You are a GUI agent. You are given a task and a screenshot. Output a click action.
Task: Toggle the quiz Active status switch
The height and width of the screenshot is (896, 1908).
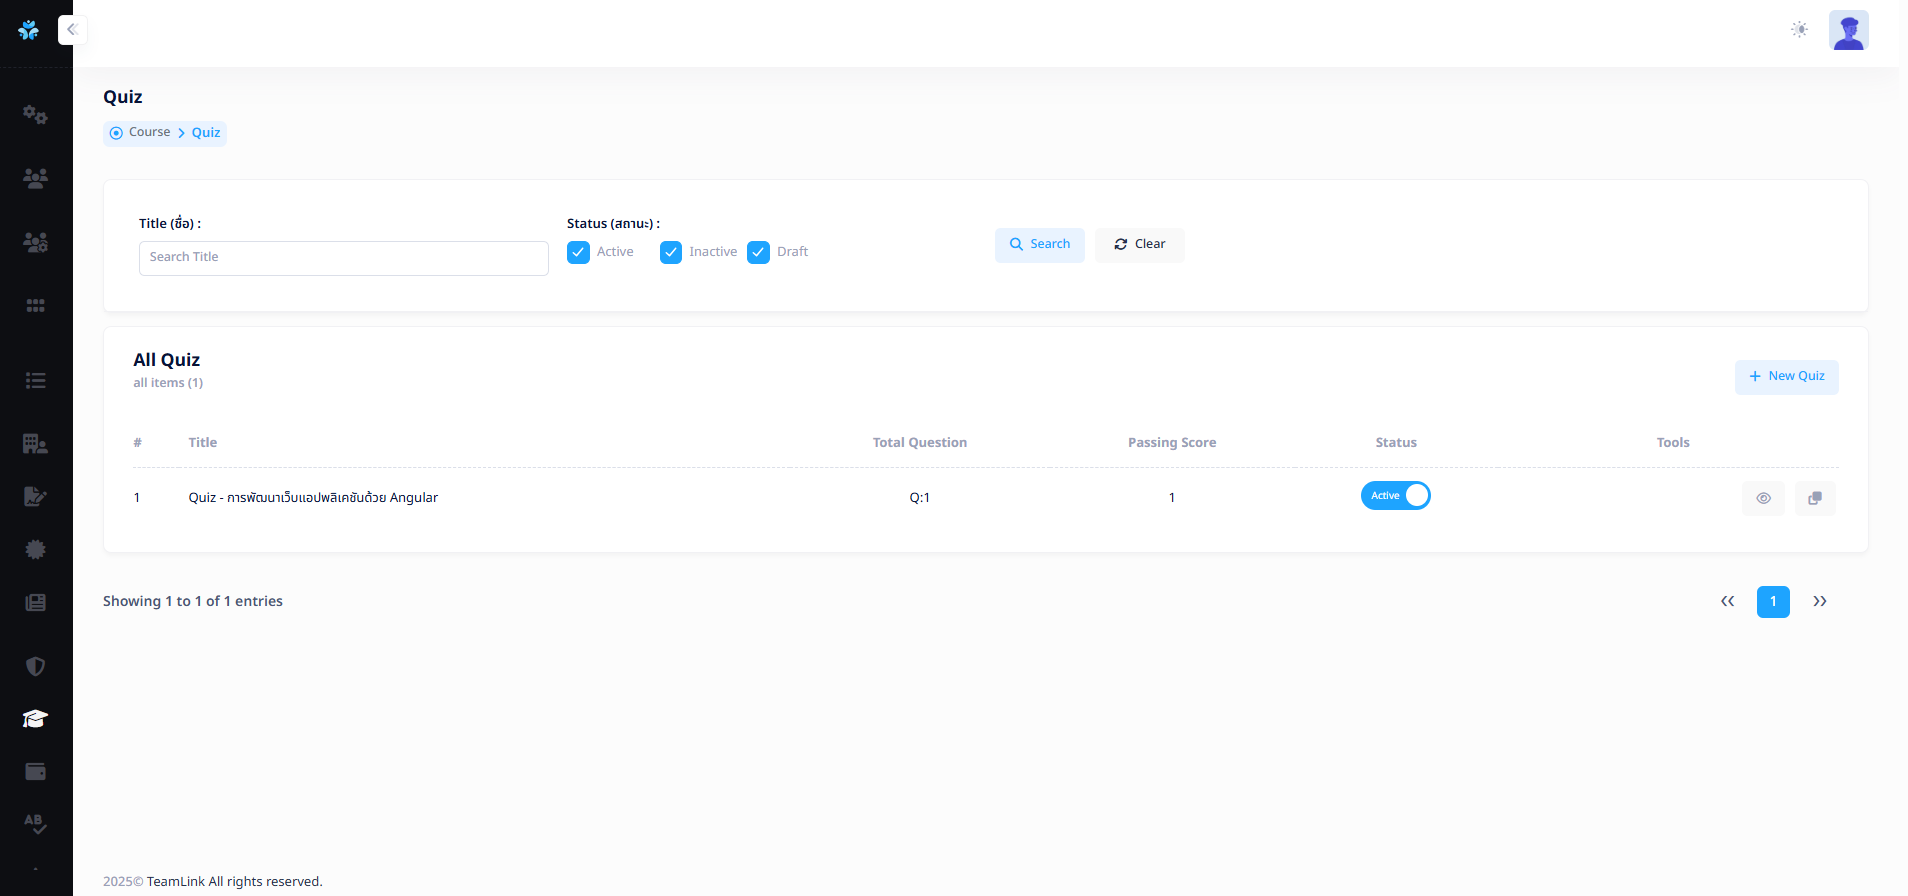pyautogui.click(x=1395, y=496)
